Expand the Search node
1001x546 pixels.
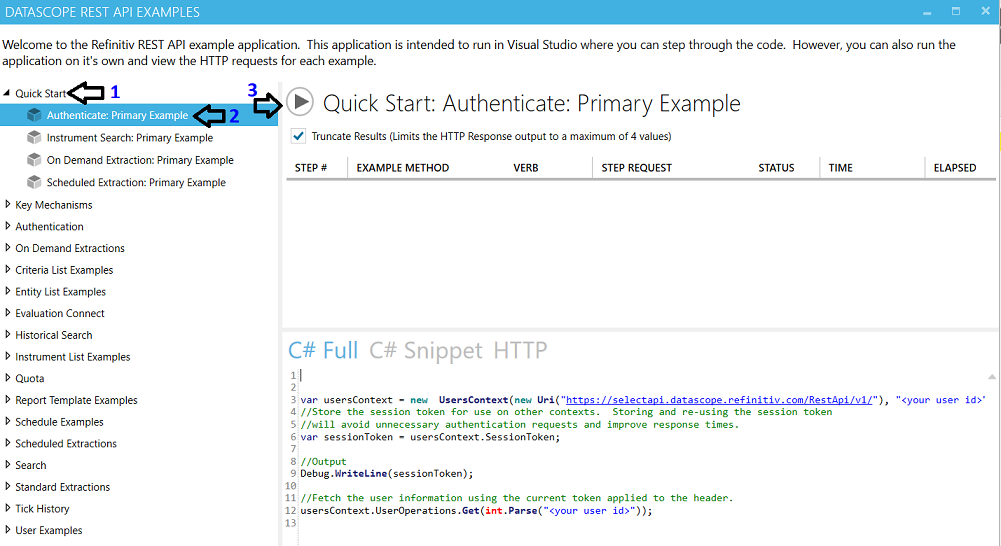coord(8,465)
